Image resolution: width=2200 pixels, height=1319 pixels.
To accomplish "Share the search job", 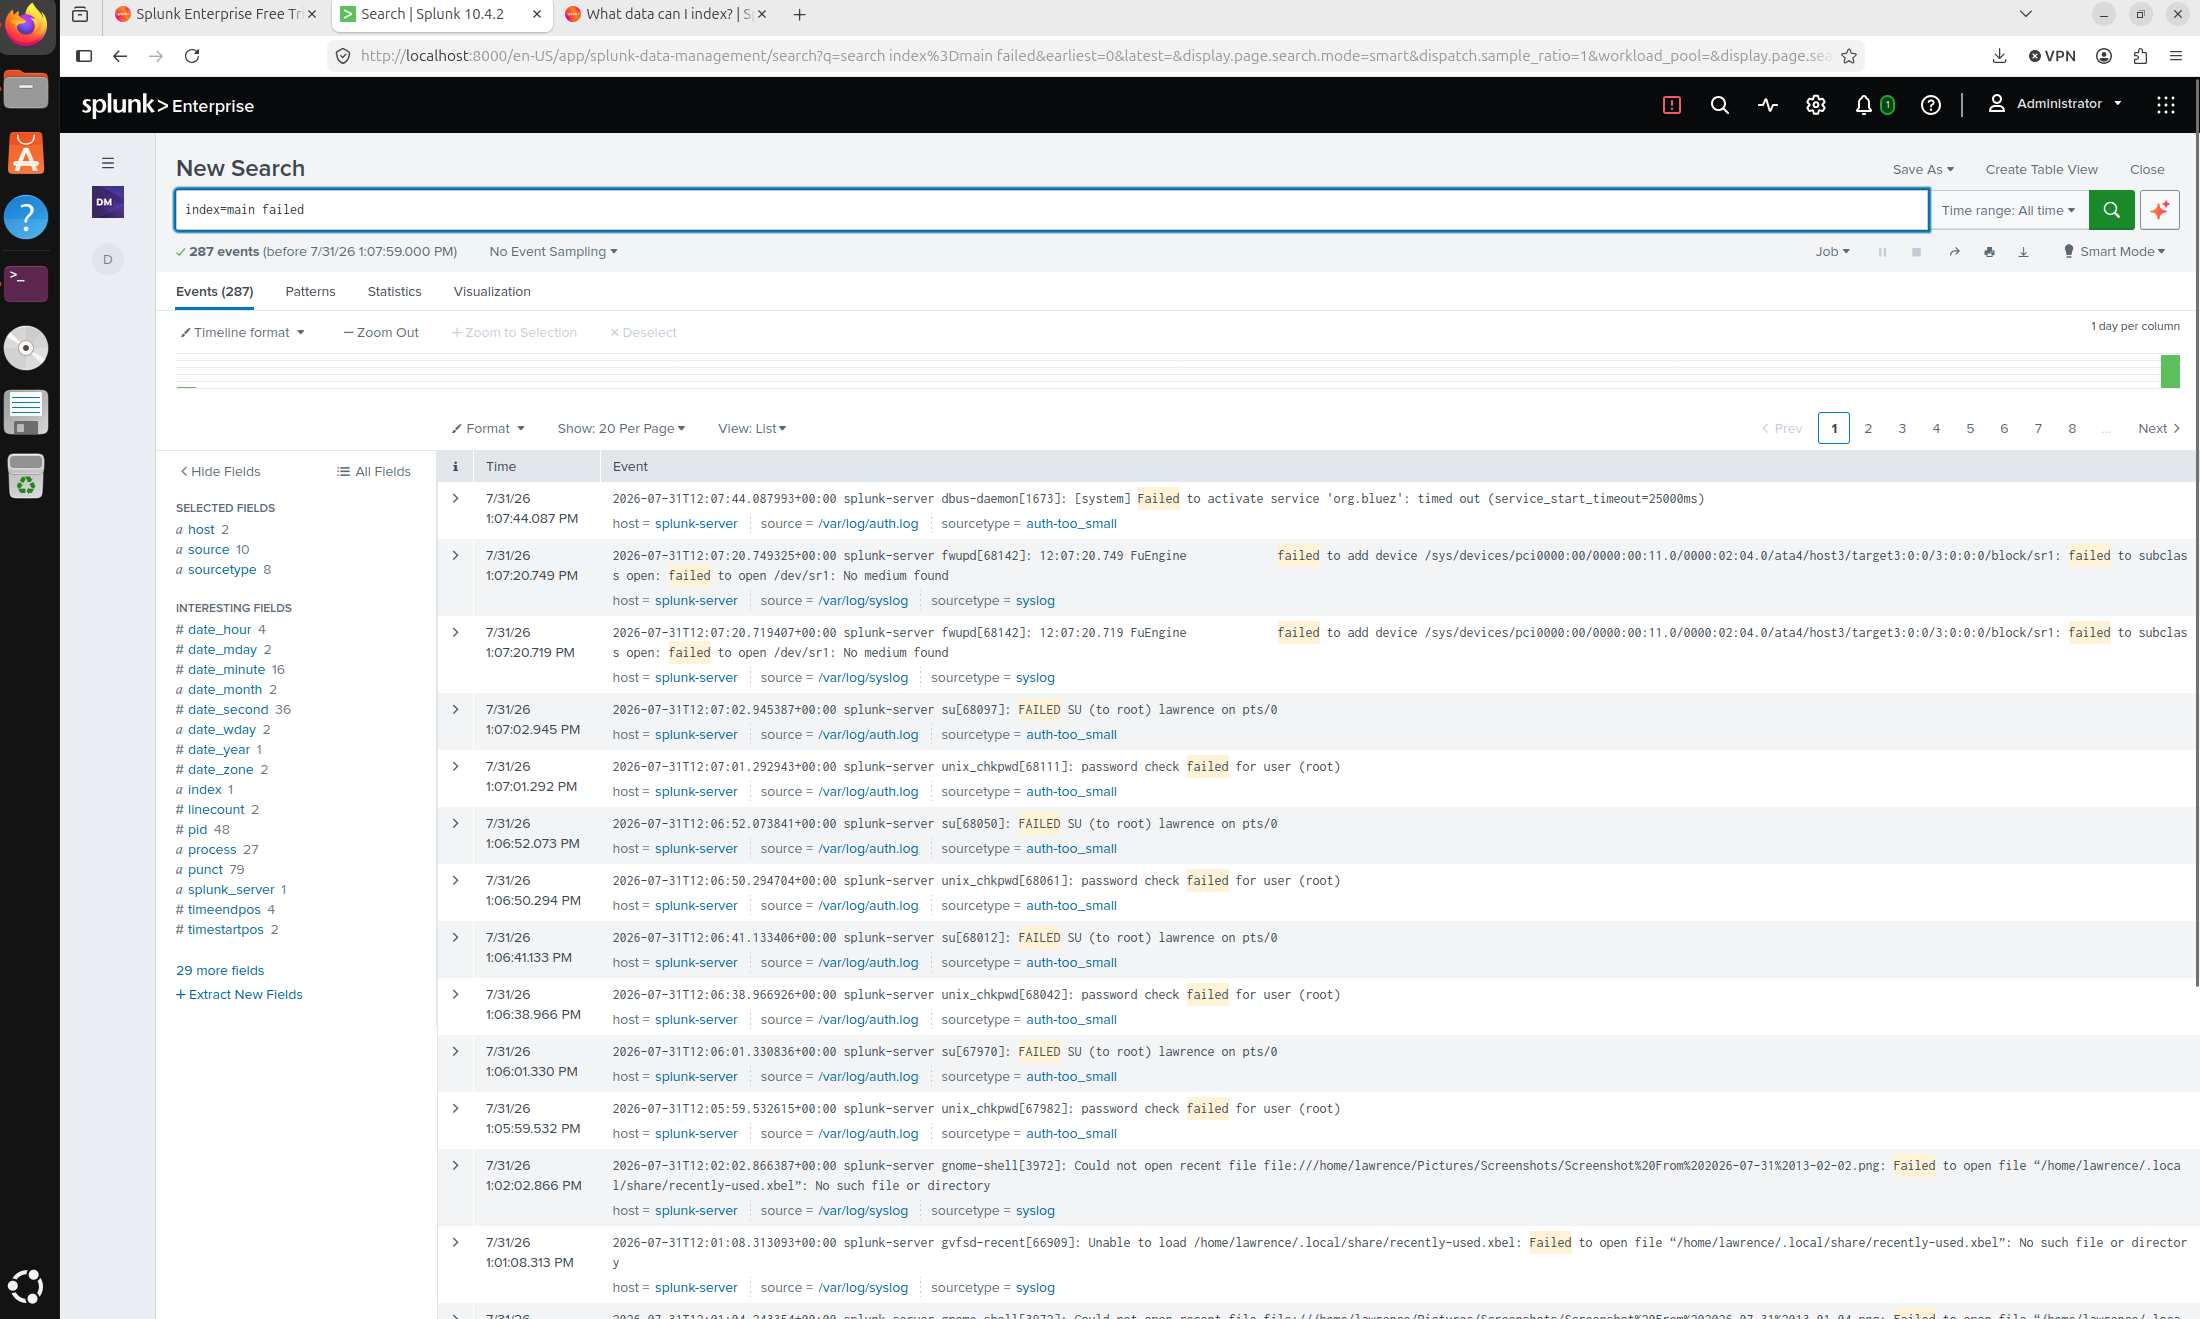I will pyautogui.click(x=1954, y=252).
